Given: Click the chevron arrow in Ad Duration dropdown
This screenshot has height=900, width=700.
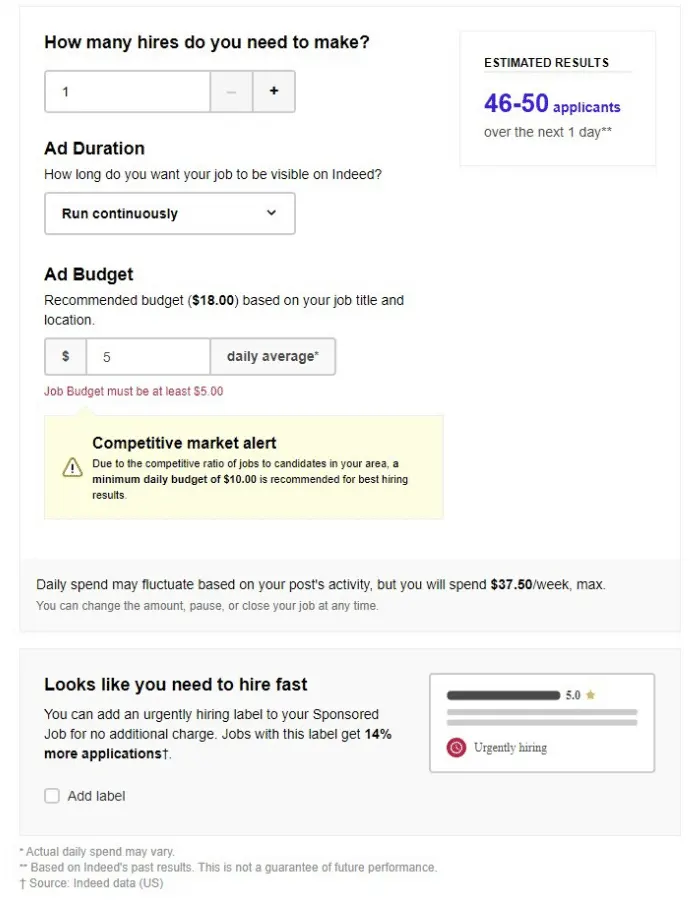Looking at the screenshot, I should pyautogui.click(x=271, y=213).
